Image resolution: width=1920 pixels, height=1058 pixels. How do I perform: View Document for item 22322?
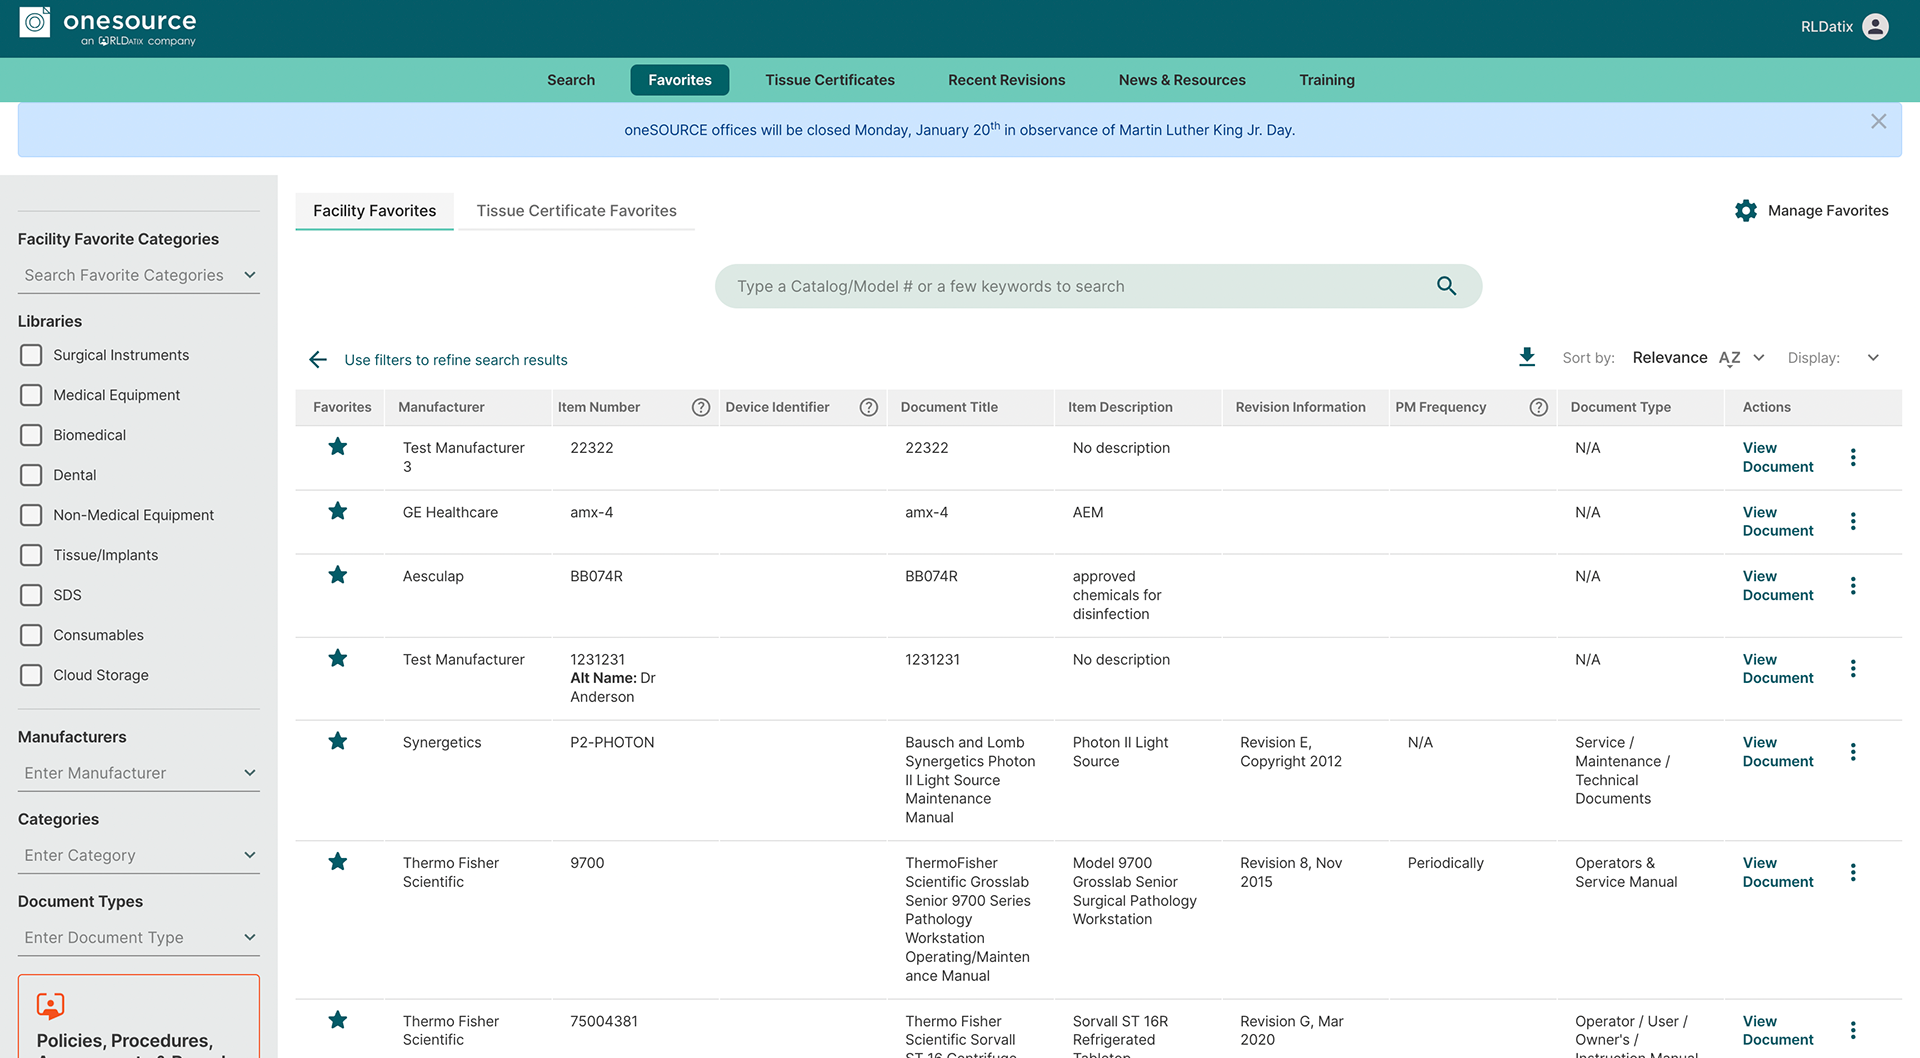point(1778,457)
